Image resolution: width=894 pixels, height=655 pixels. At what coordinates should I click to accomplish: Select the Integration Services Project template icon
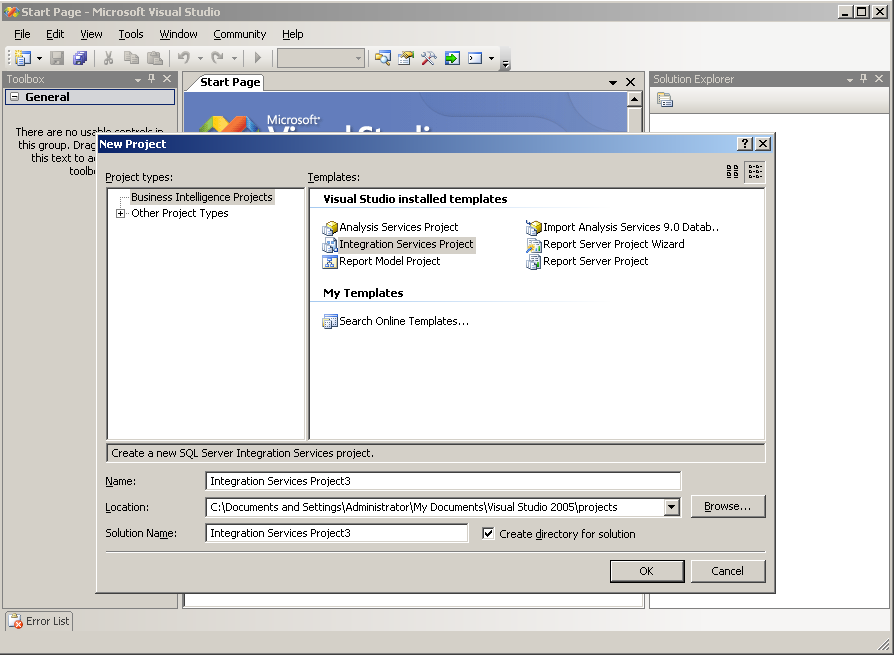click(330, 245)
